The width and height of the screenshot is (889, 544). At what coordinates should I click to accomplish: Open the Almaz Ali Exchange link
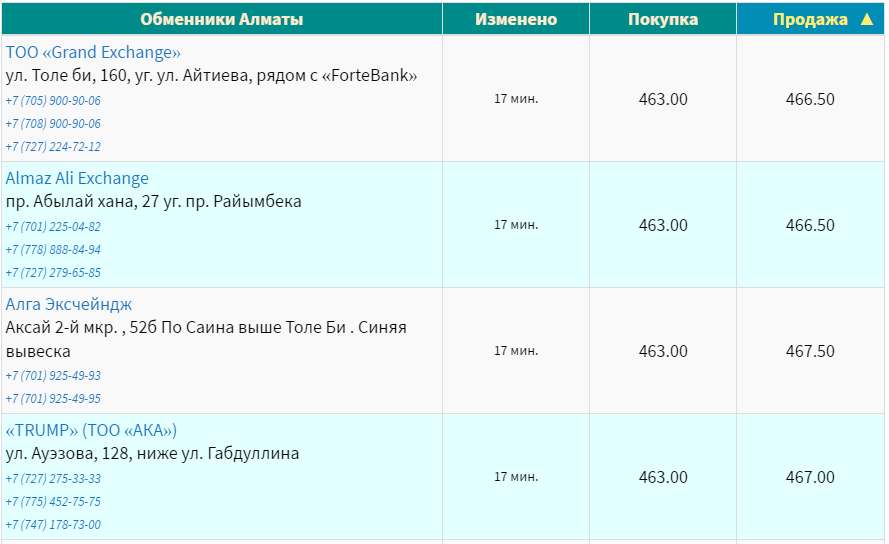pyautogui.click(x=77, y=178)
